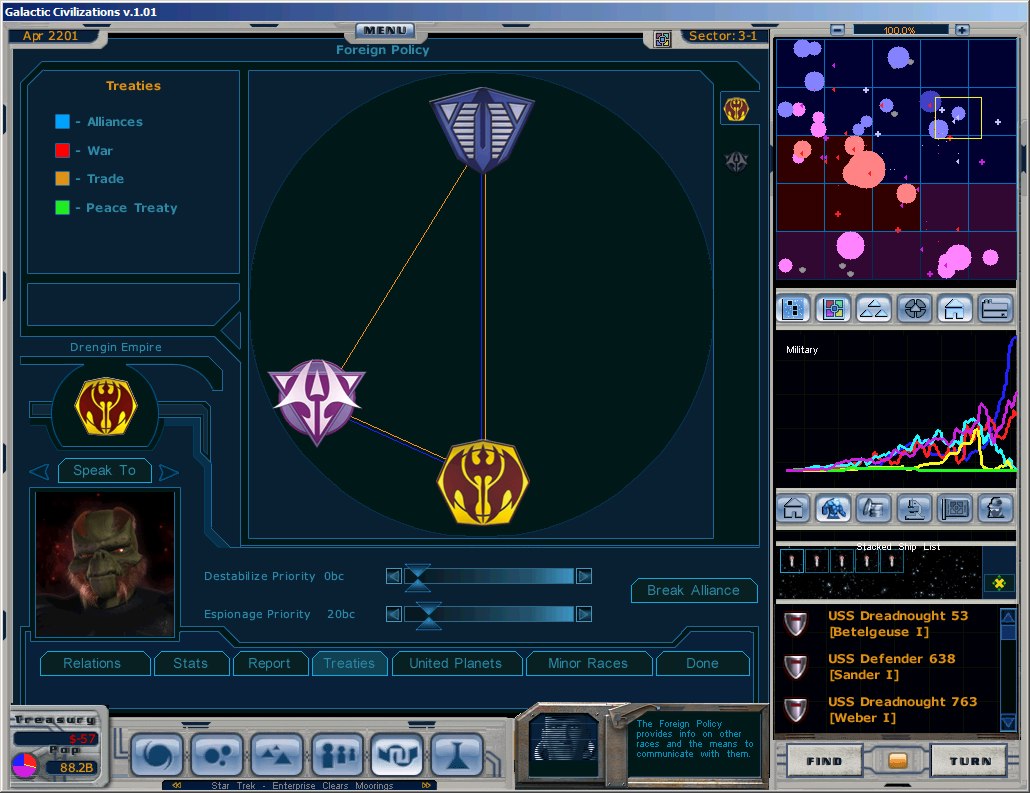Viewport: 1030px width, 793px height.
Task: Select the colored sector-grid minimap icon
Action: pyautogui.click(x=833, y=308)
